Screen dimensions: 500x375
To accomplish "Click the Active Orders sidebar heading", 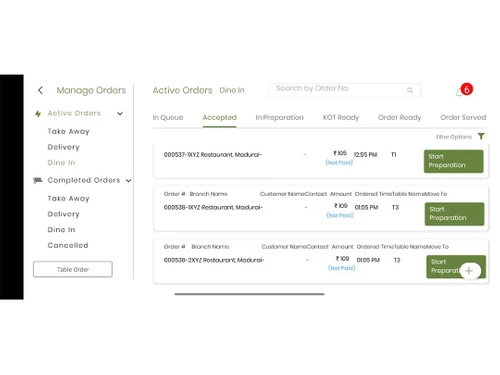I will [x=74, y=113].
